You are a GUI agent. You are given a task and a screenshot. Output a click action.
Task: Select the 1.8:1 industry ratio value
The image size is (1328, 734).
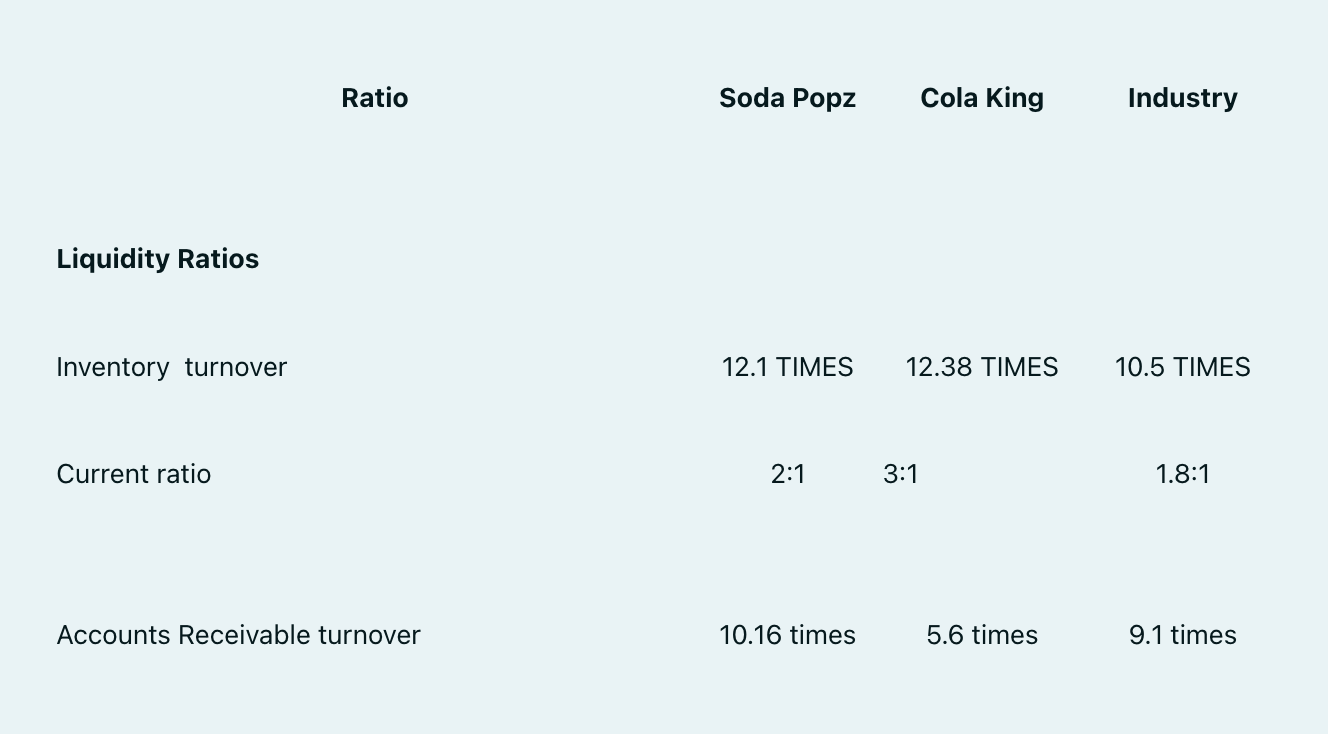(1183, 474)
